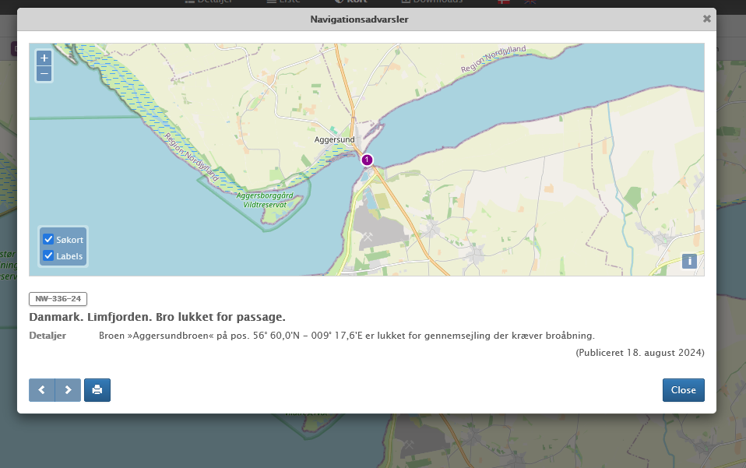Click Aggersborggård Vildtreservat on the map
Screen dimensions: 746x468
(264, 200)
